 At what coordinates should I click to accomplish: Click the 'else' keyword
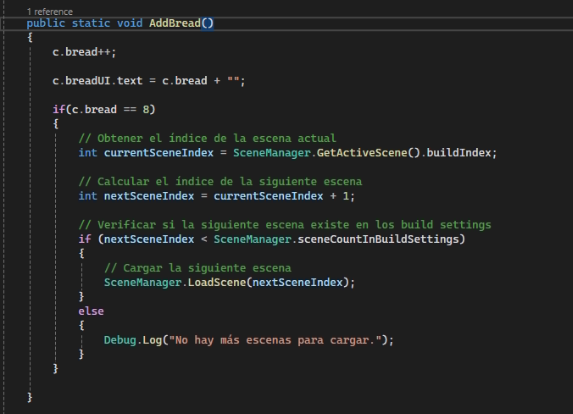click(x=91, y=311)
